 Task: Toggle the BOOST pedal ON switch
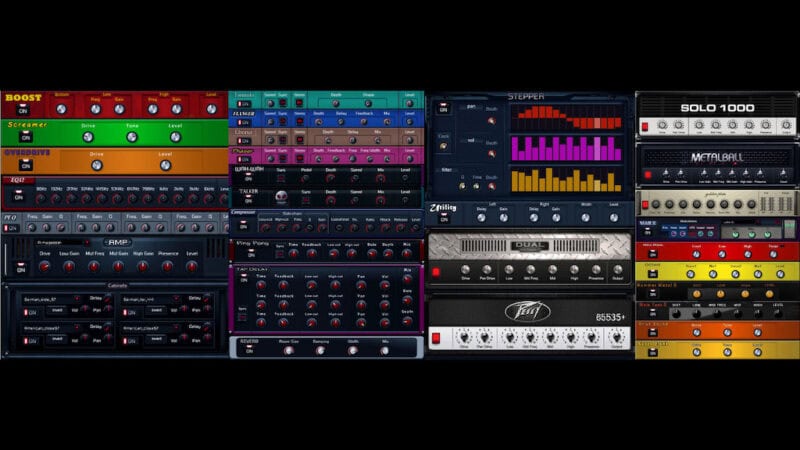tap(22, 110)
